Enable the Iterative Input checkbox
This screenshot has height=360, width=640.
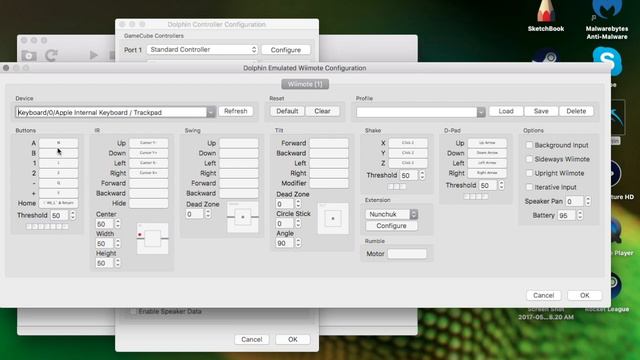click(529, 187)
